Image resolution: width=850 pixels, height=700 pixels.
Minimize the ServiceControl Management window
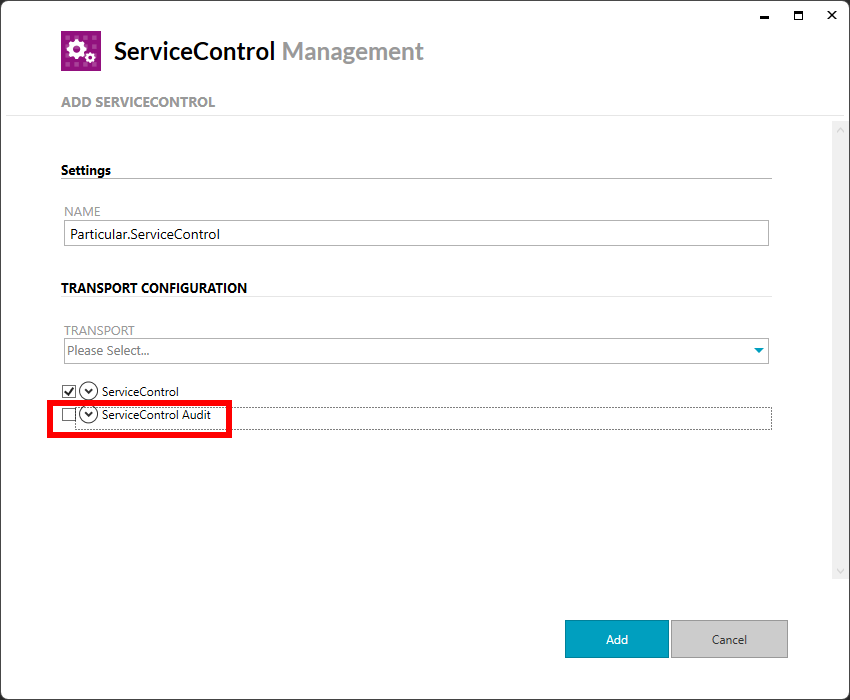(x=764, y=16)
